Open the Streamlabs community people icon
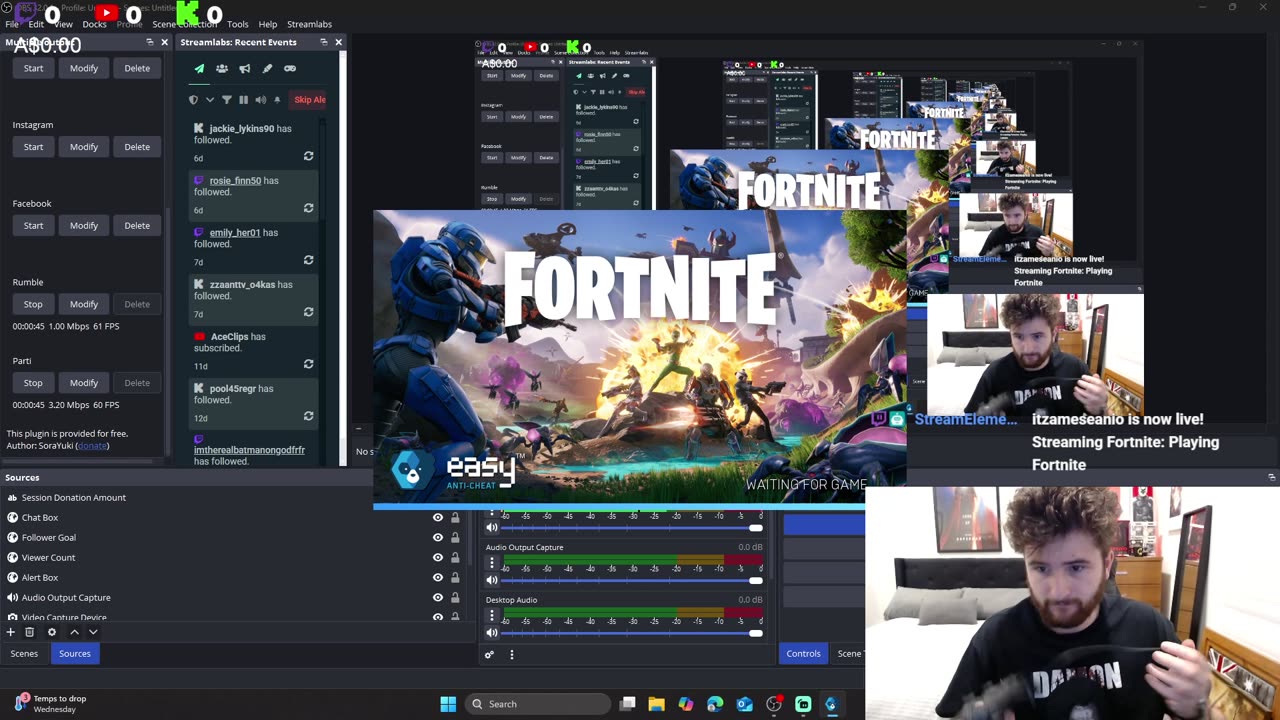Image resolution: width=1280 pixels, height=720 pixels. (222, 69)
